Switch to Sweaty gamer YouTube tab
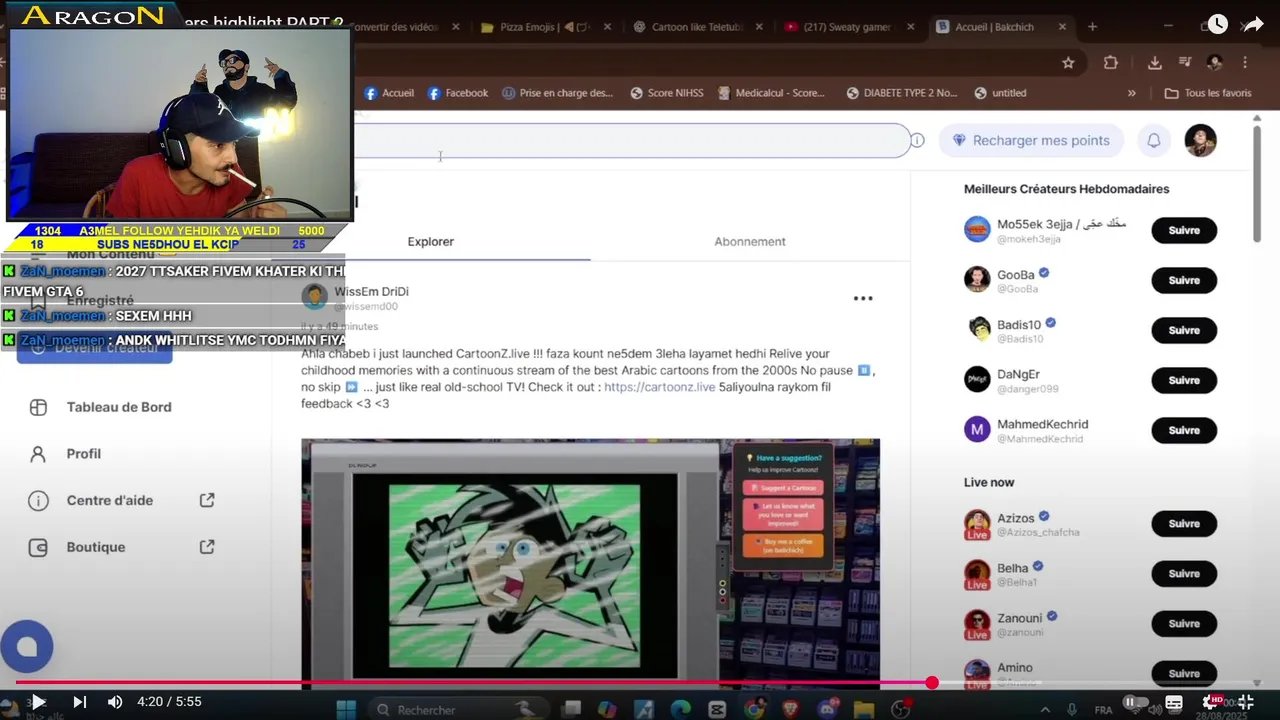Image resolution: width=1280 pixels, height=720 pixels. pos(848,27)
